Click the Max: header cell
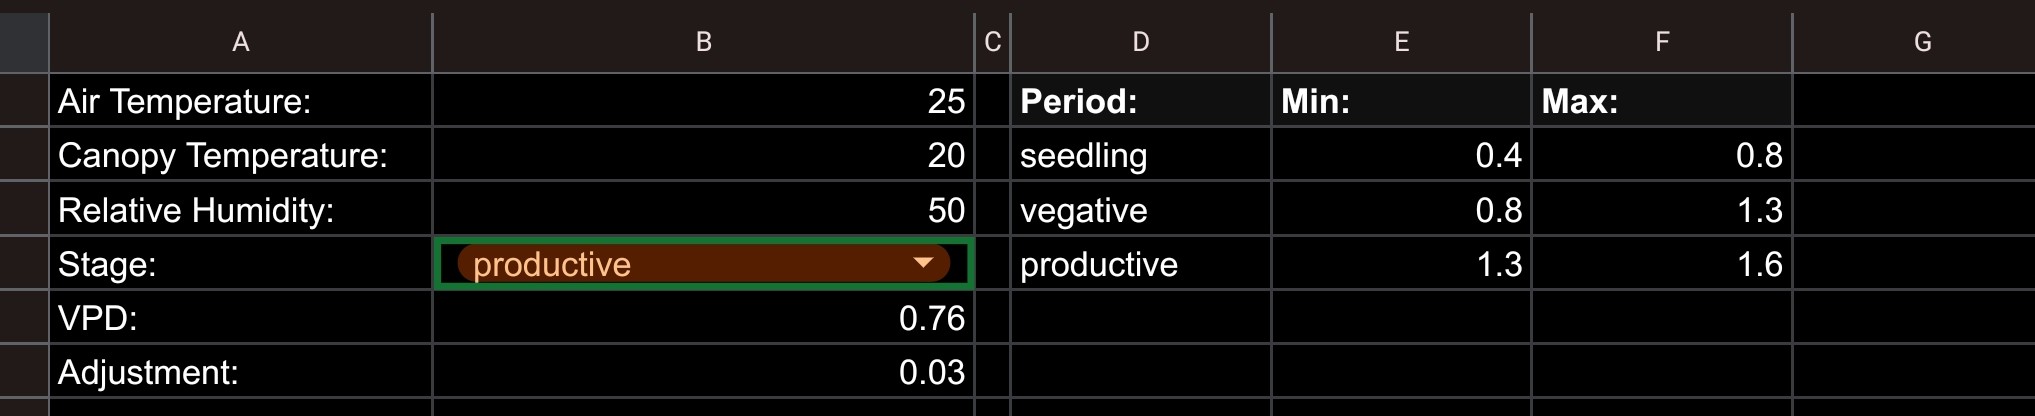Image resolution: width=2035 pixels, height=416 pixels. coord(1661,101)
